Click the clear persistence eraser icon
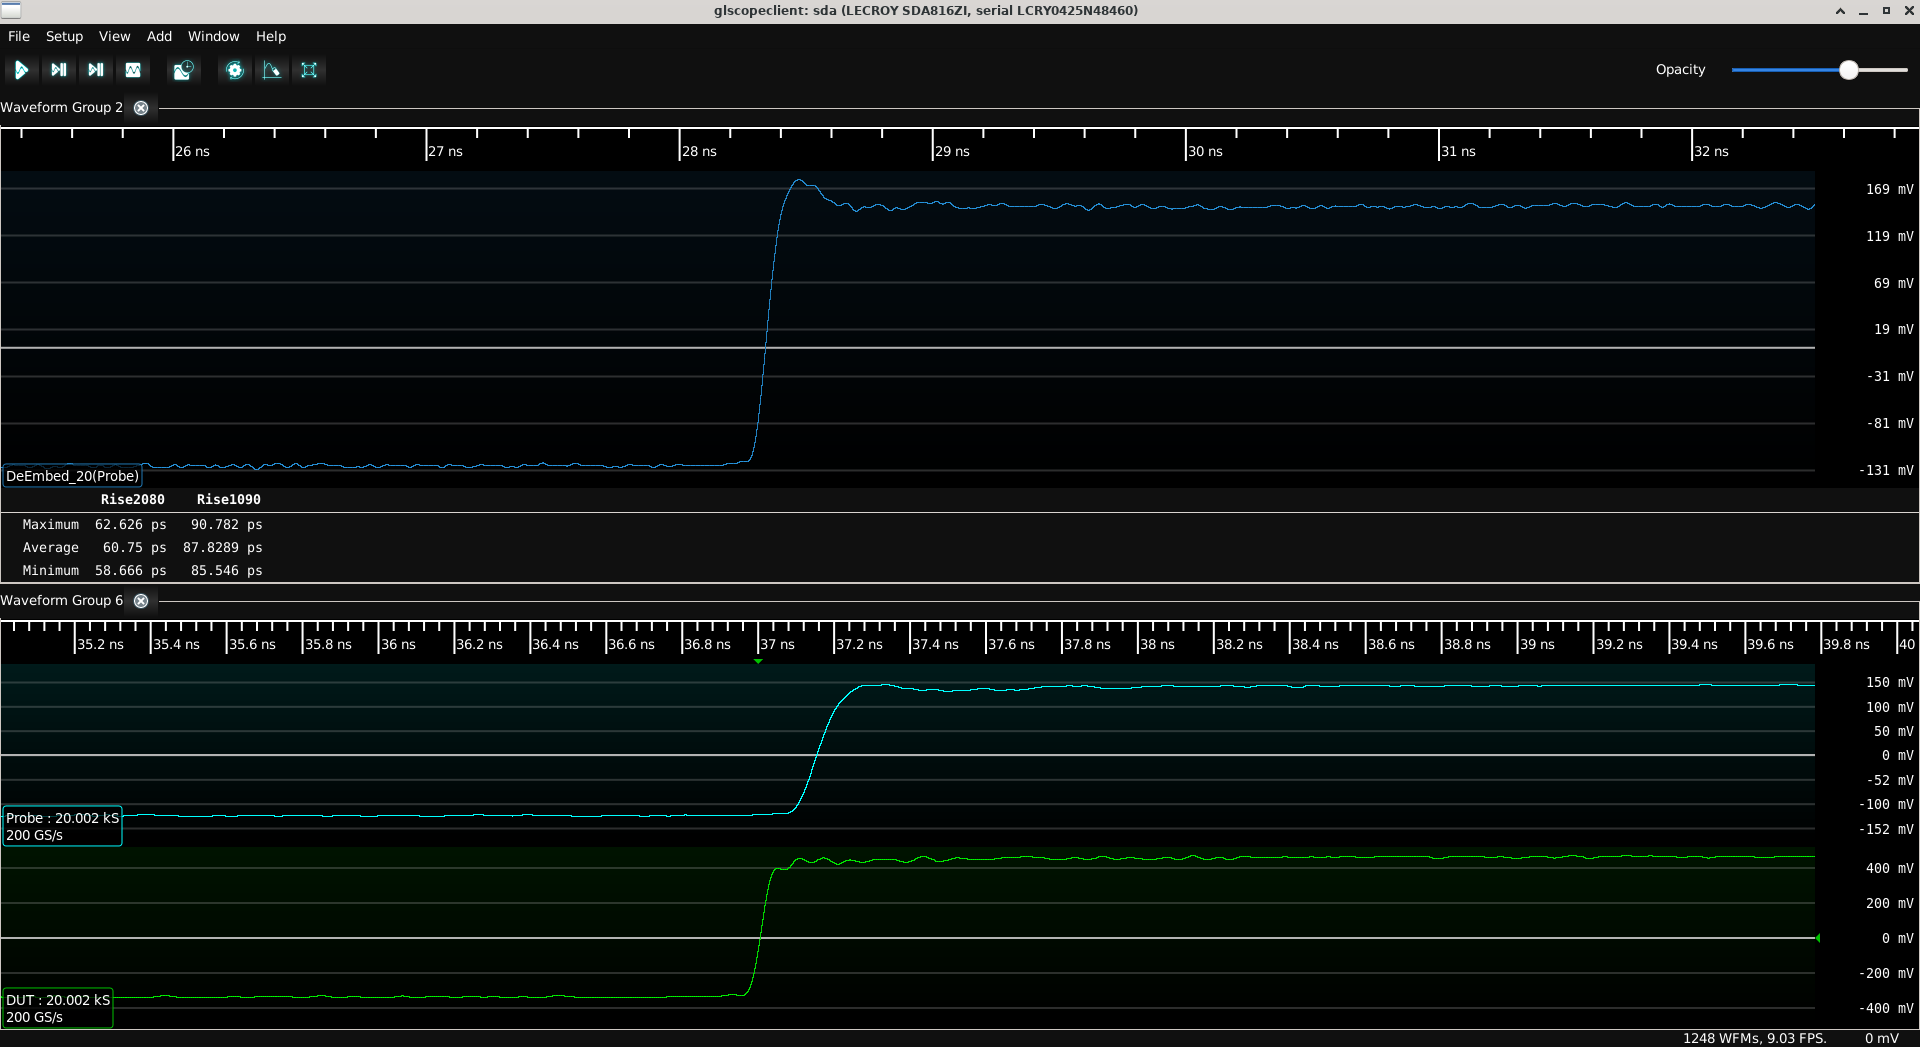 pos(272,70)
